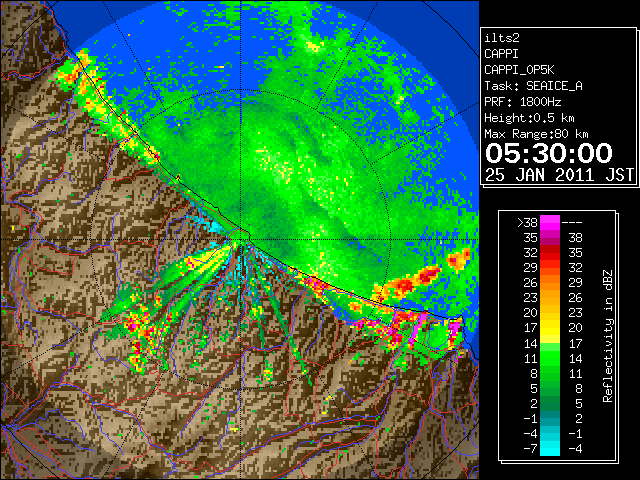Click the cyan '-7' legend swatch
This screenshot has height=480, width=640.
tap(550, 448)
